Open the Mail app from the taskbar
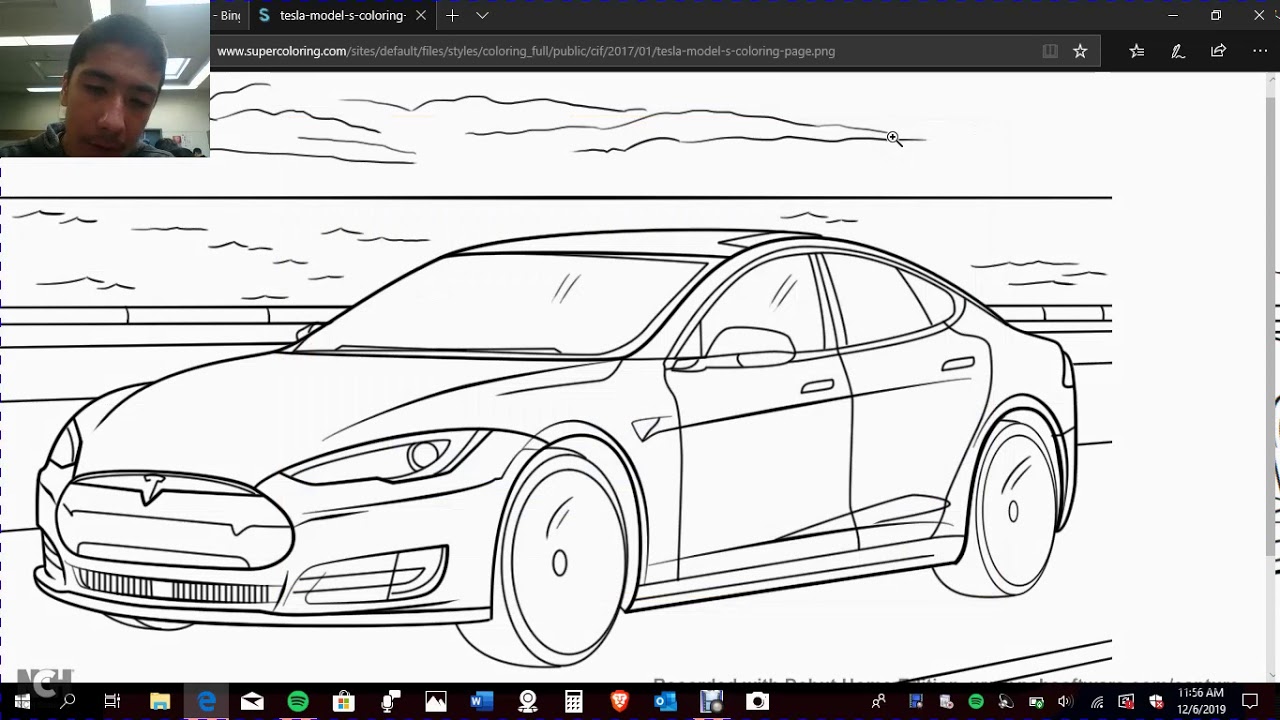 coord(252,702)
